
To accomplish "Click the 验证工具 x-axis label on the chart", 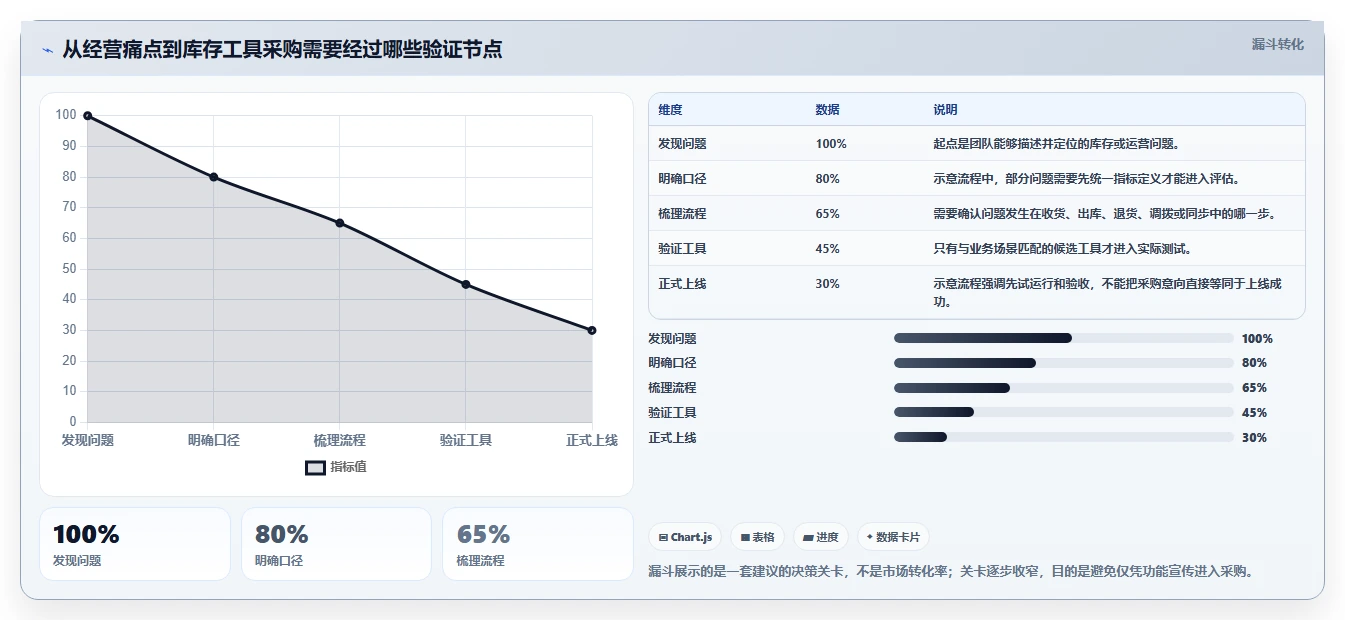I will (466, 440).
